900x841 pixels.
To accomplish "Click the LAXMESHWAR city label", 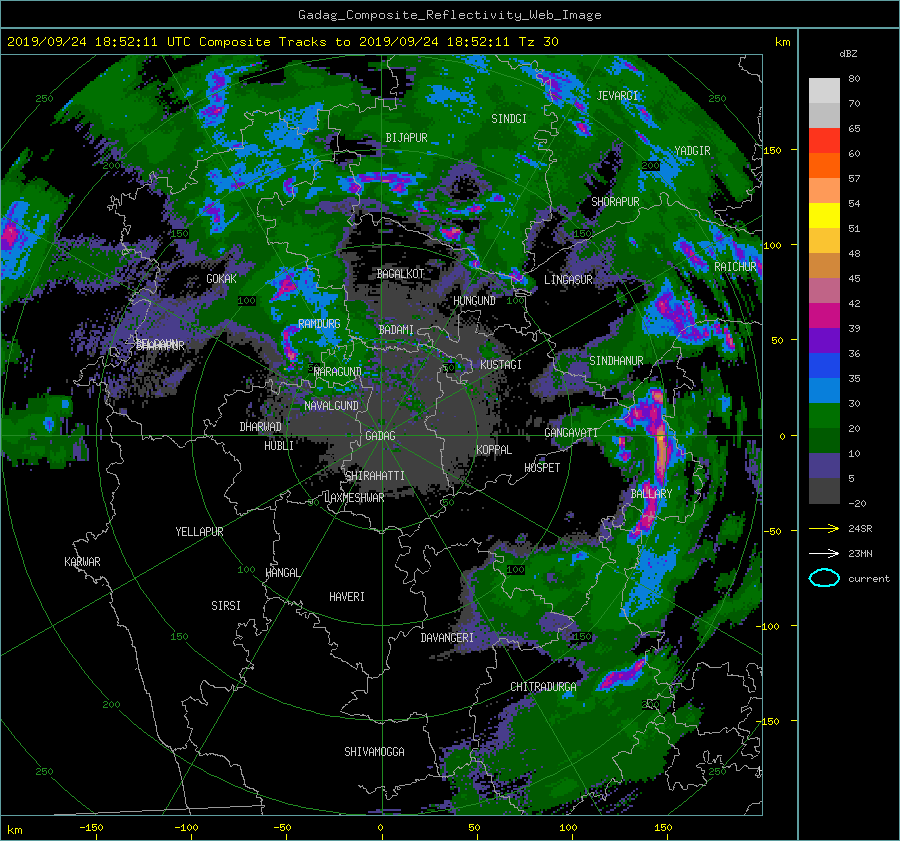I will coord(354,498).
